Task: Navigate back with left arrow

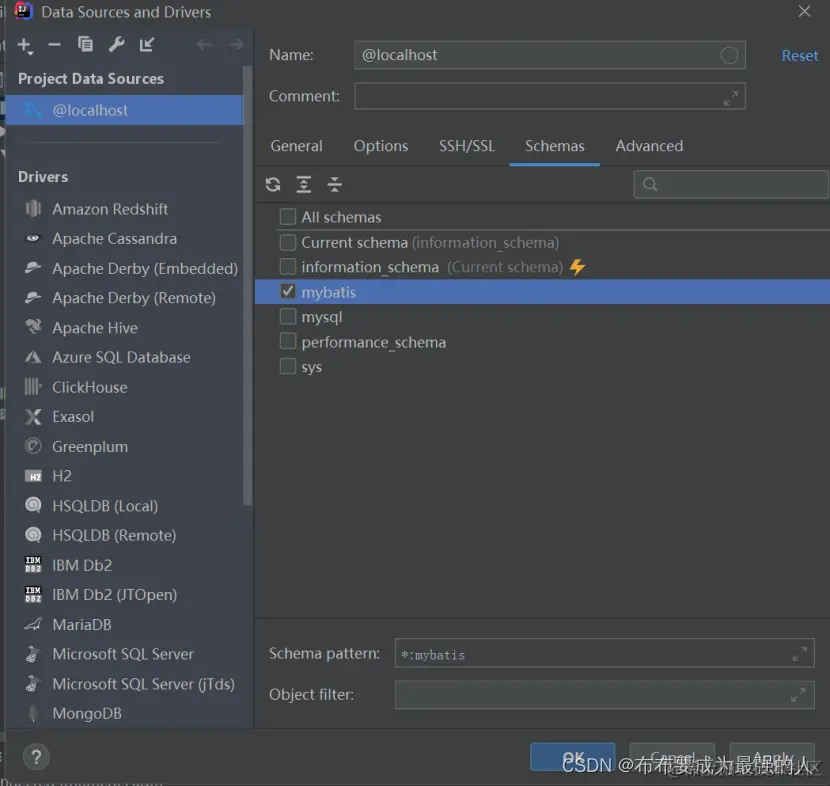Action: [204, 44]
